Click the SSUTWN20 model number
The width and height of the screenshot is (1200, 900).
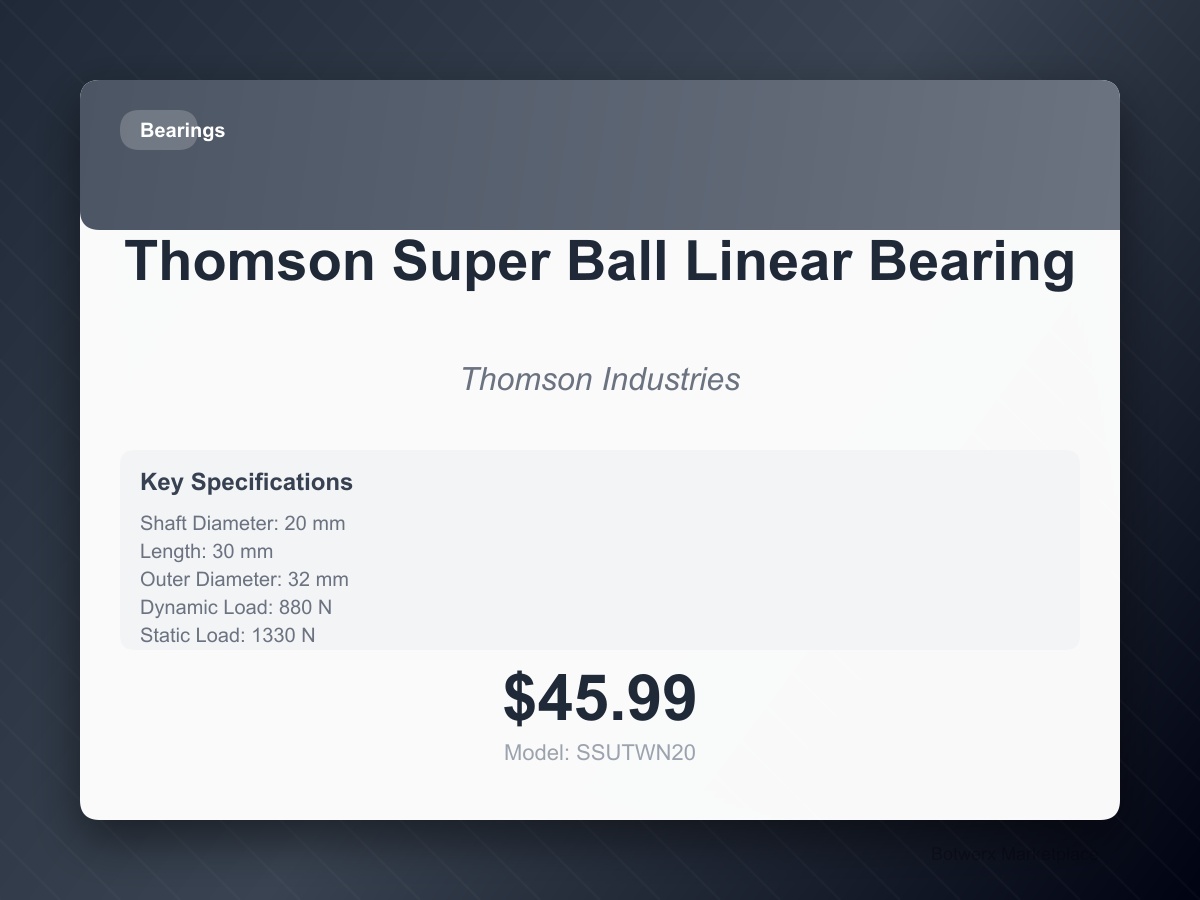click(636, 753)
